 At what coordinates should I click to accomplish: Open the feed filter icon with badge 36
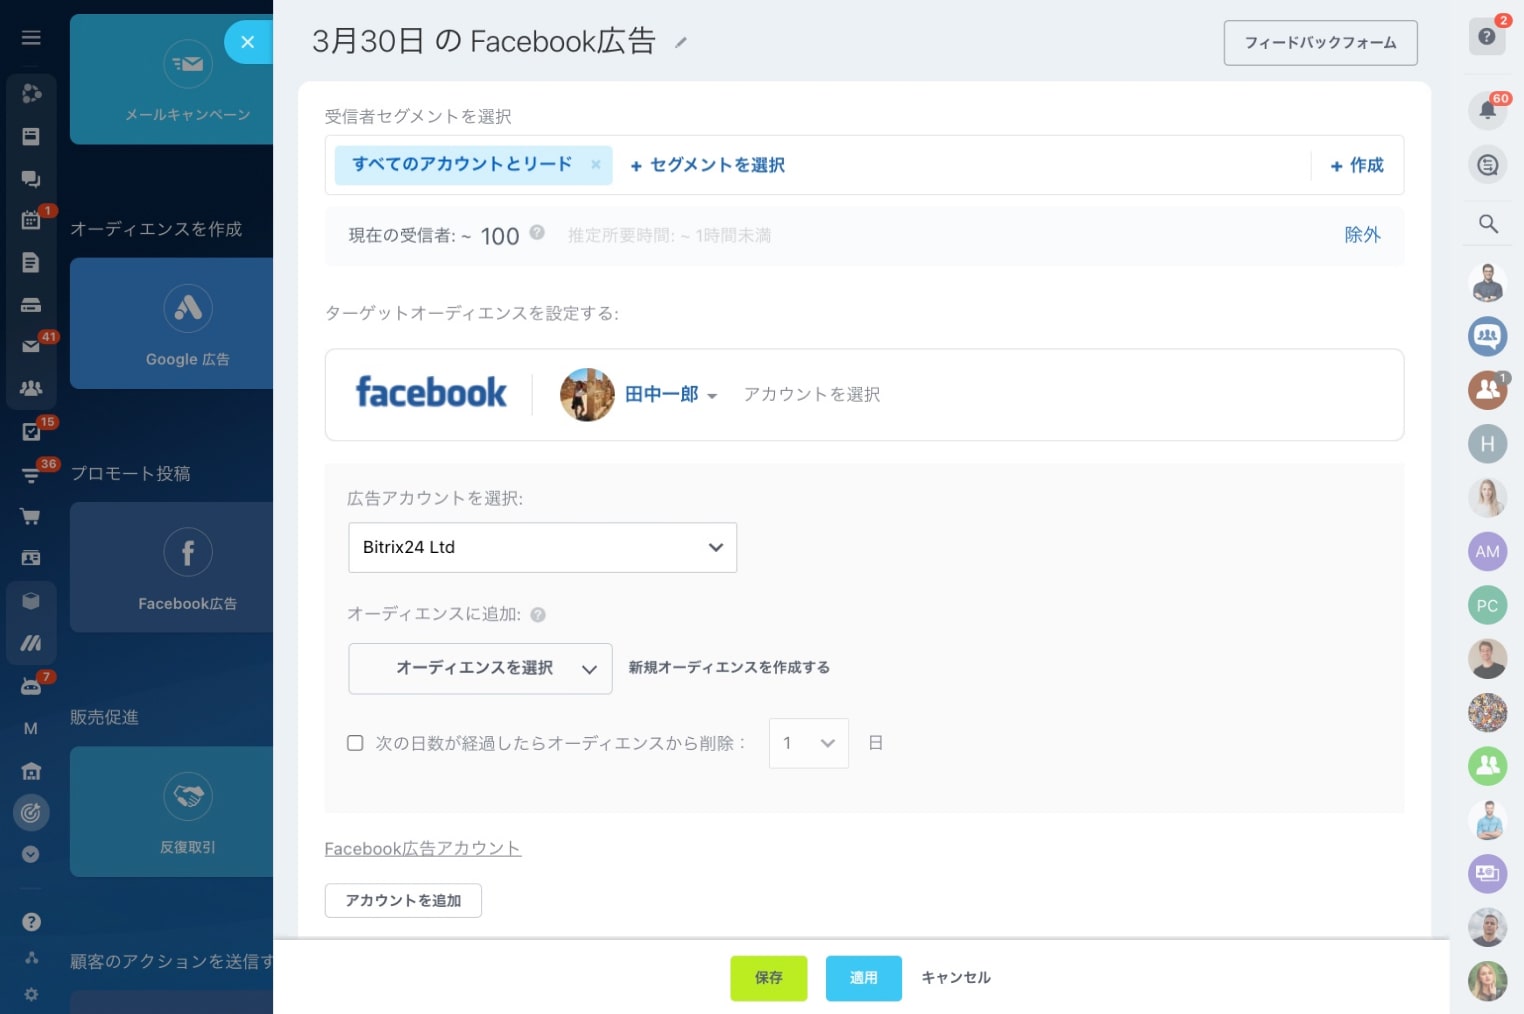pos(31,475)
